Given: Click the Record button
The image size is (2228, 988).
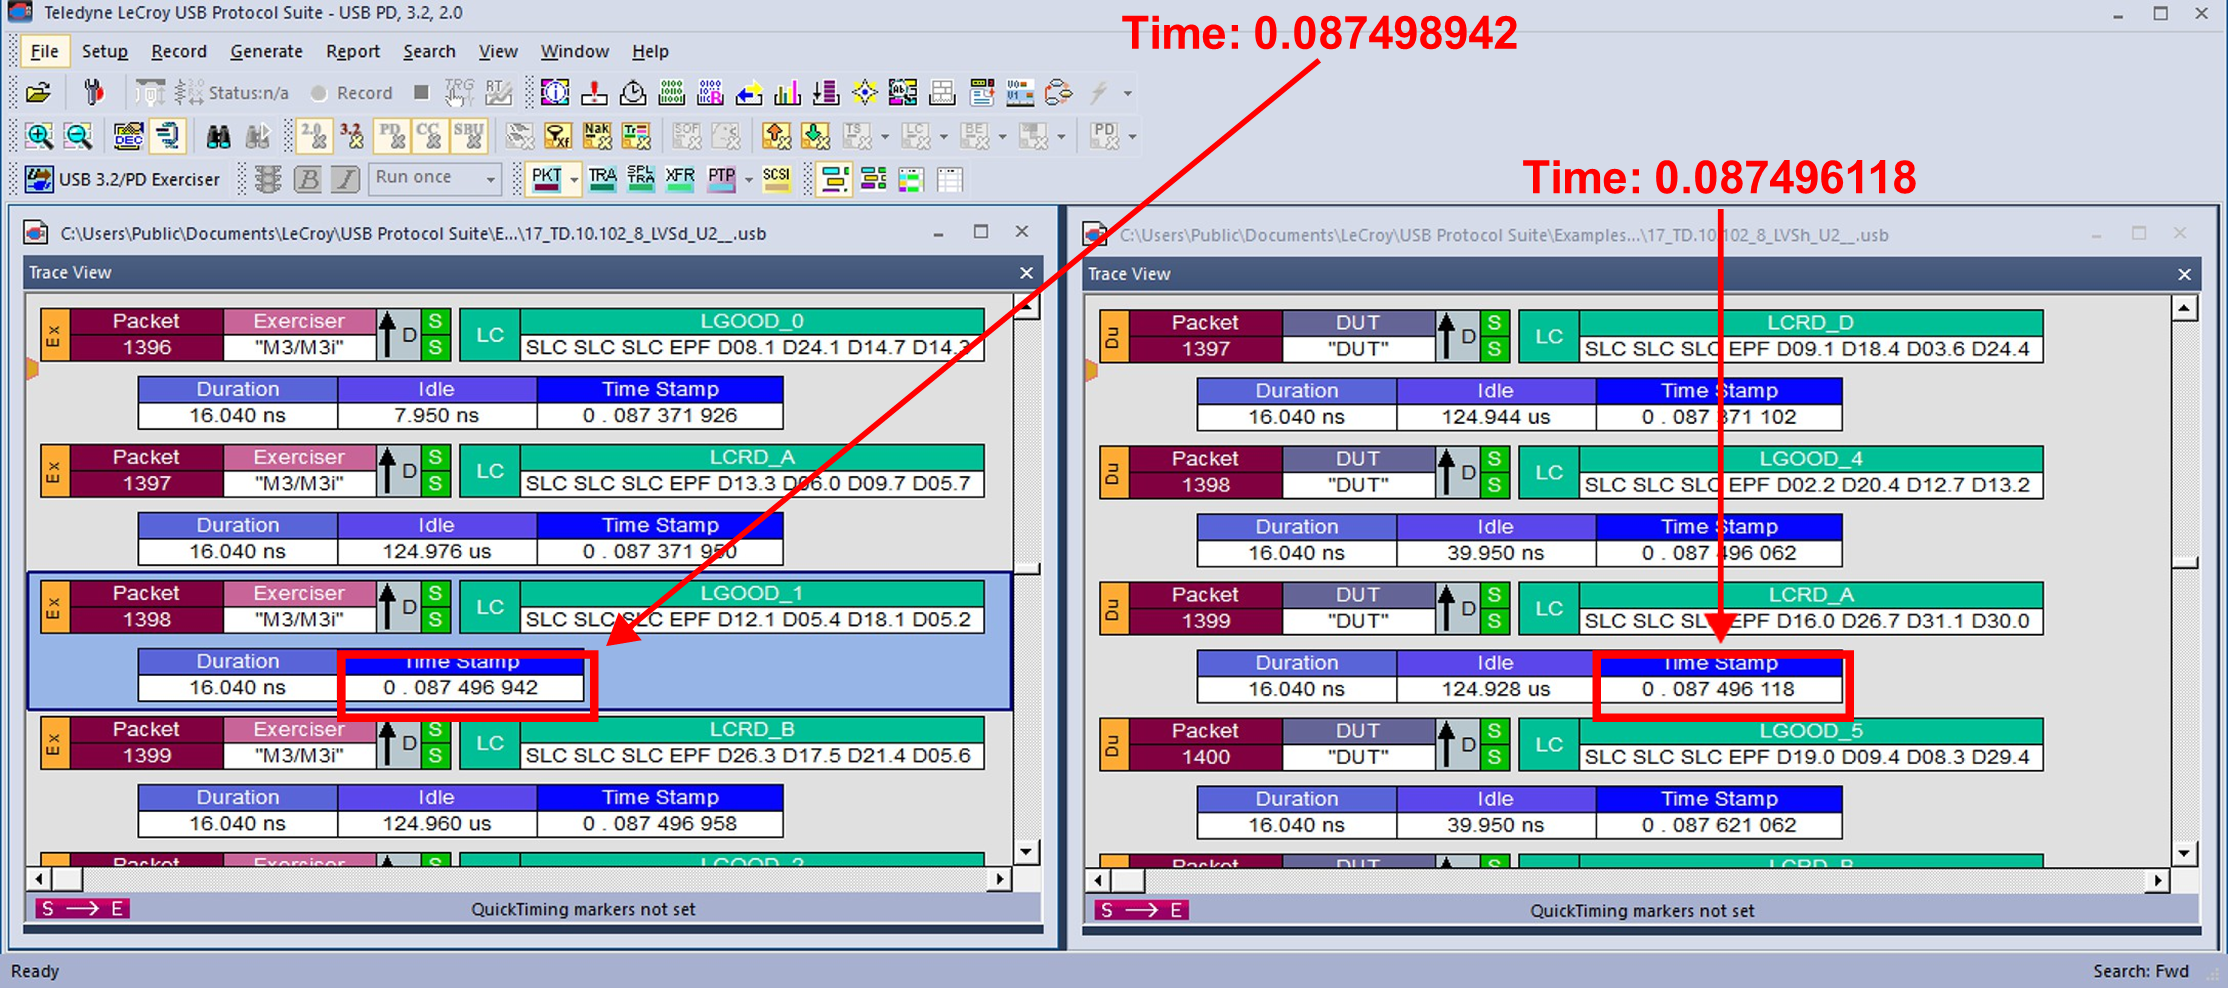Looking at the screenshot, I should point(352,93).
